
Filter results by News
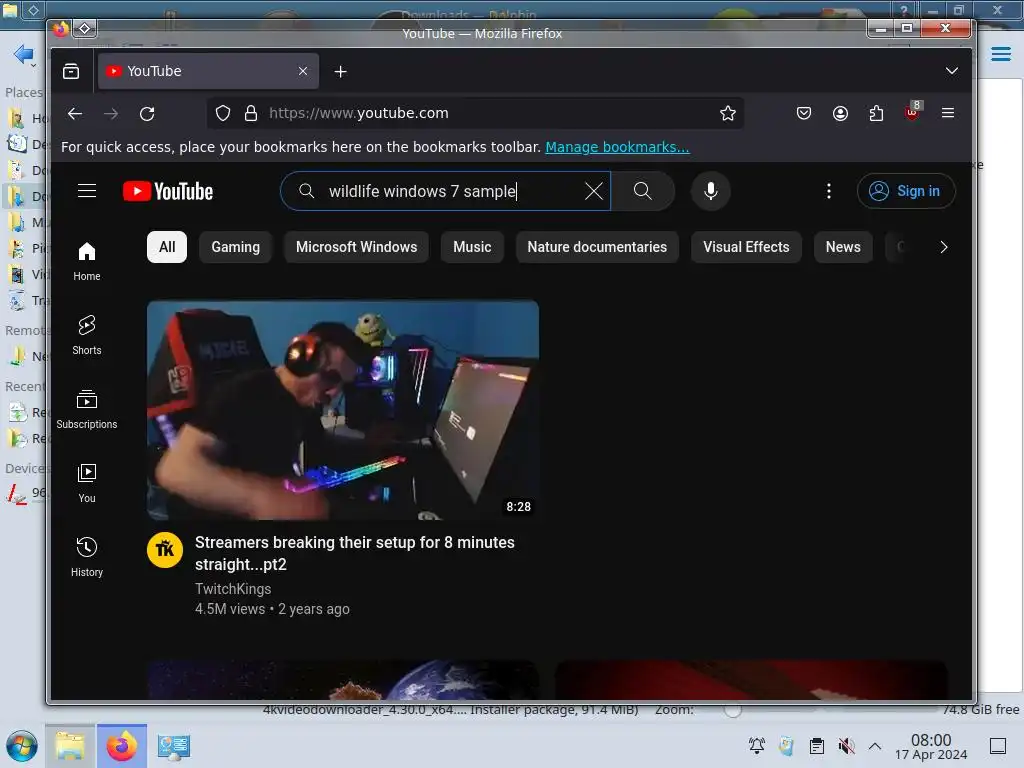pos(843,247)
